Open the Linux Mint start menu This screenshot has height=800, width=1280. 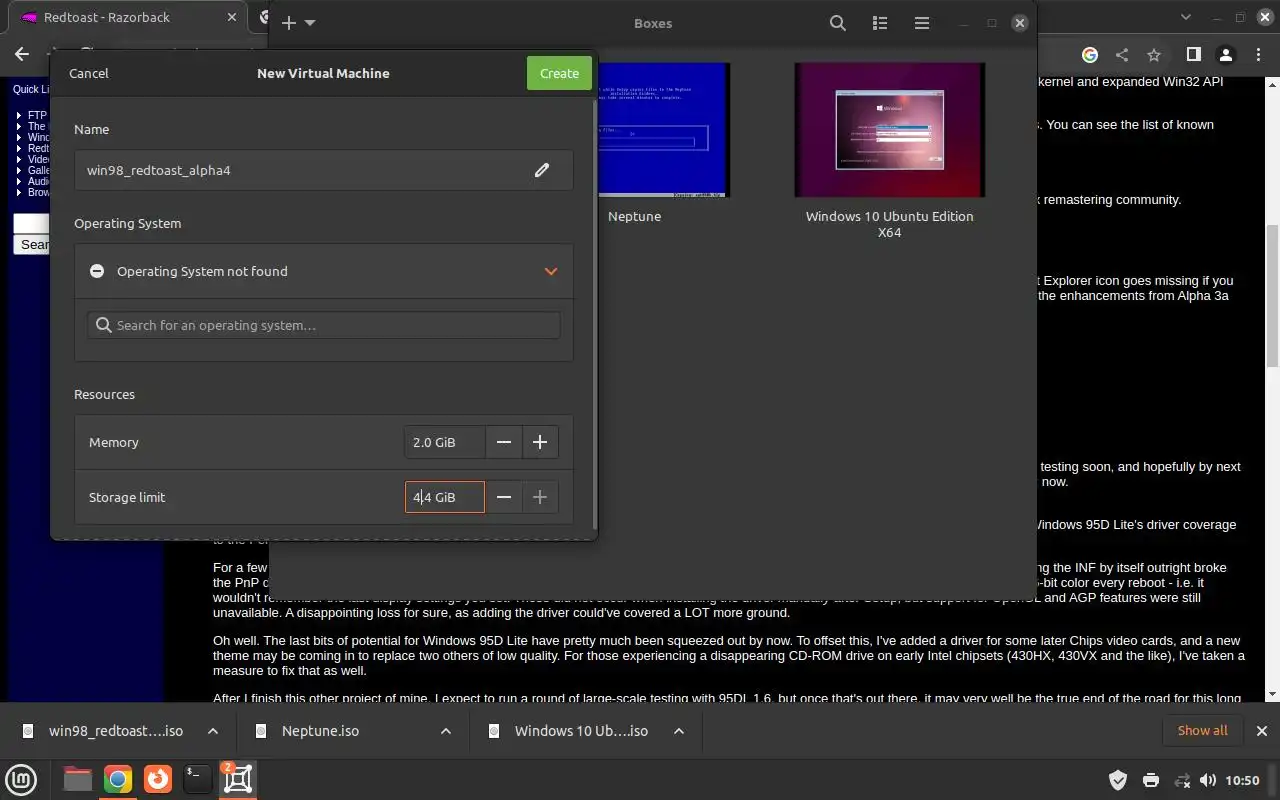pyautogui.click(x=21, y=779)
